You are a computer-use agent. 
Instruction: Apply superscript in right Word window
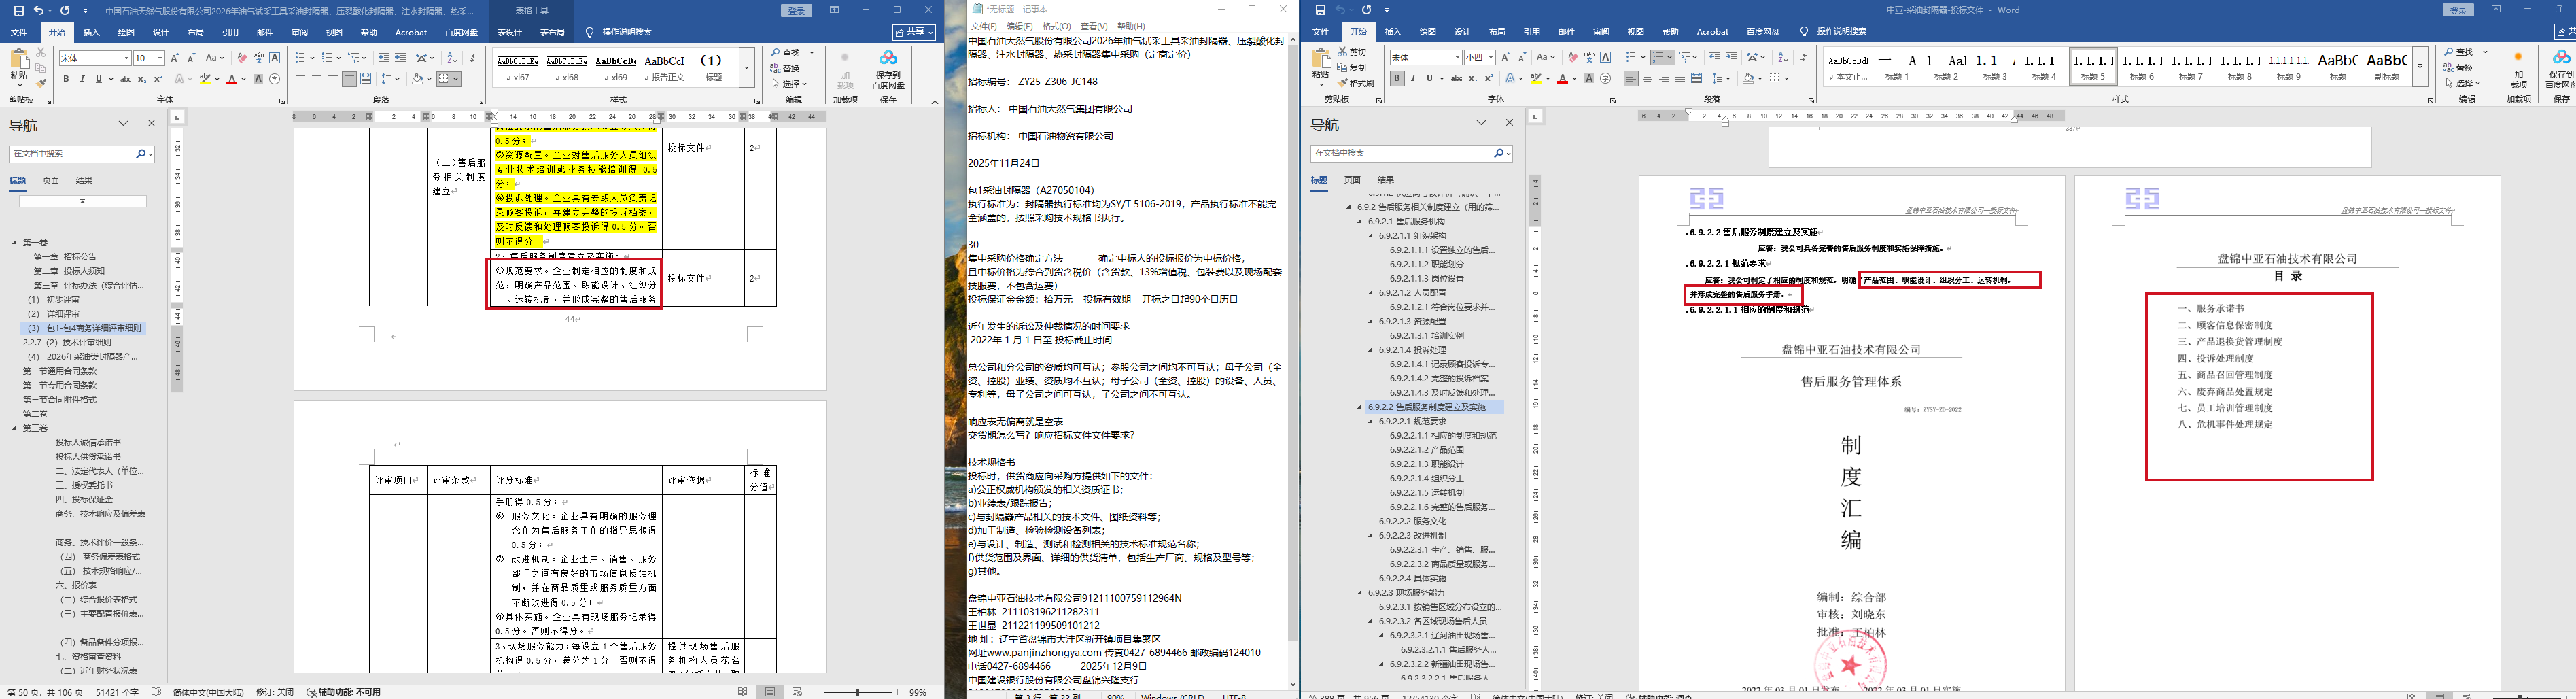pyautogui.click(x=1489, y=78)
